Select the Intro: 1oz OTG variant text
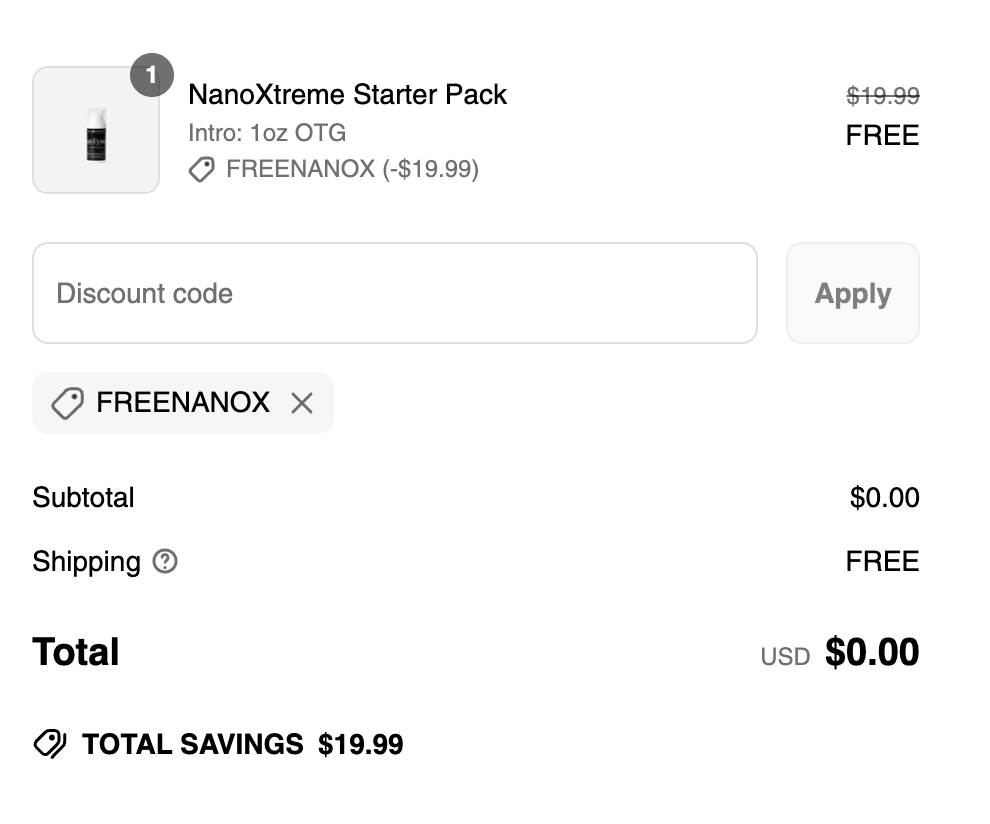The height and width of the screenshot is (824, 990). click(267, 133)
